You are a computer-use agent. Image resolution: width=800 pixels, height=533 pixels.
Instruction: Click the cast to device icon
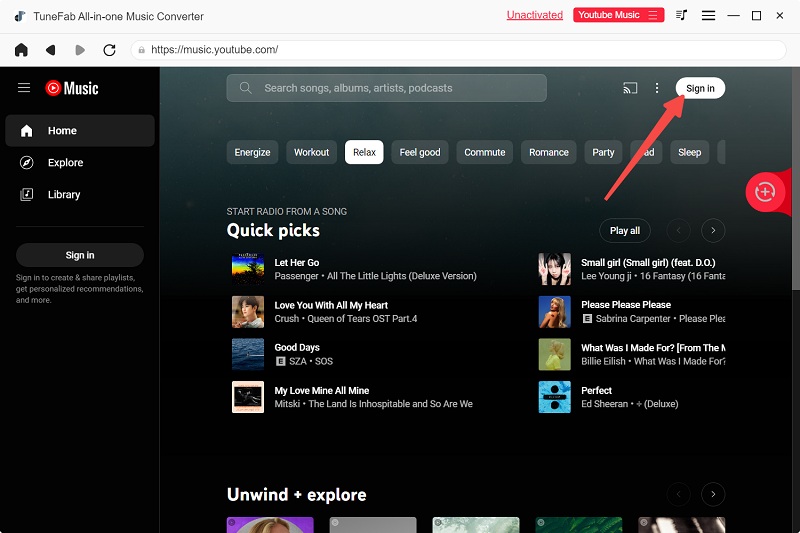coord(630,88)
